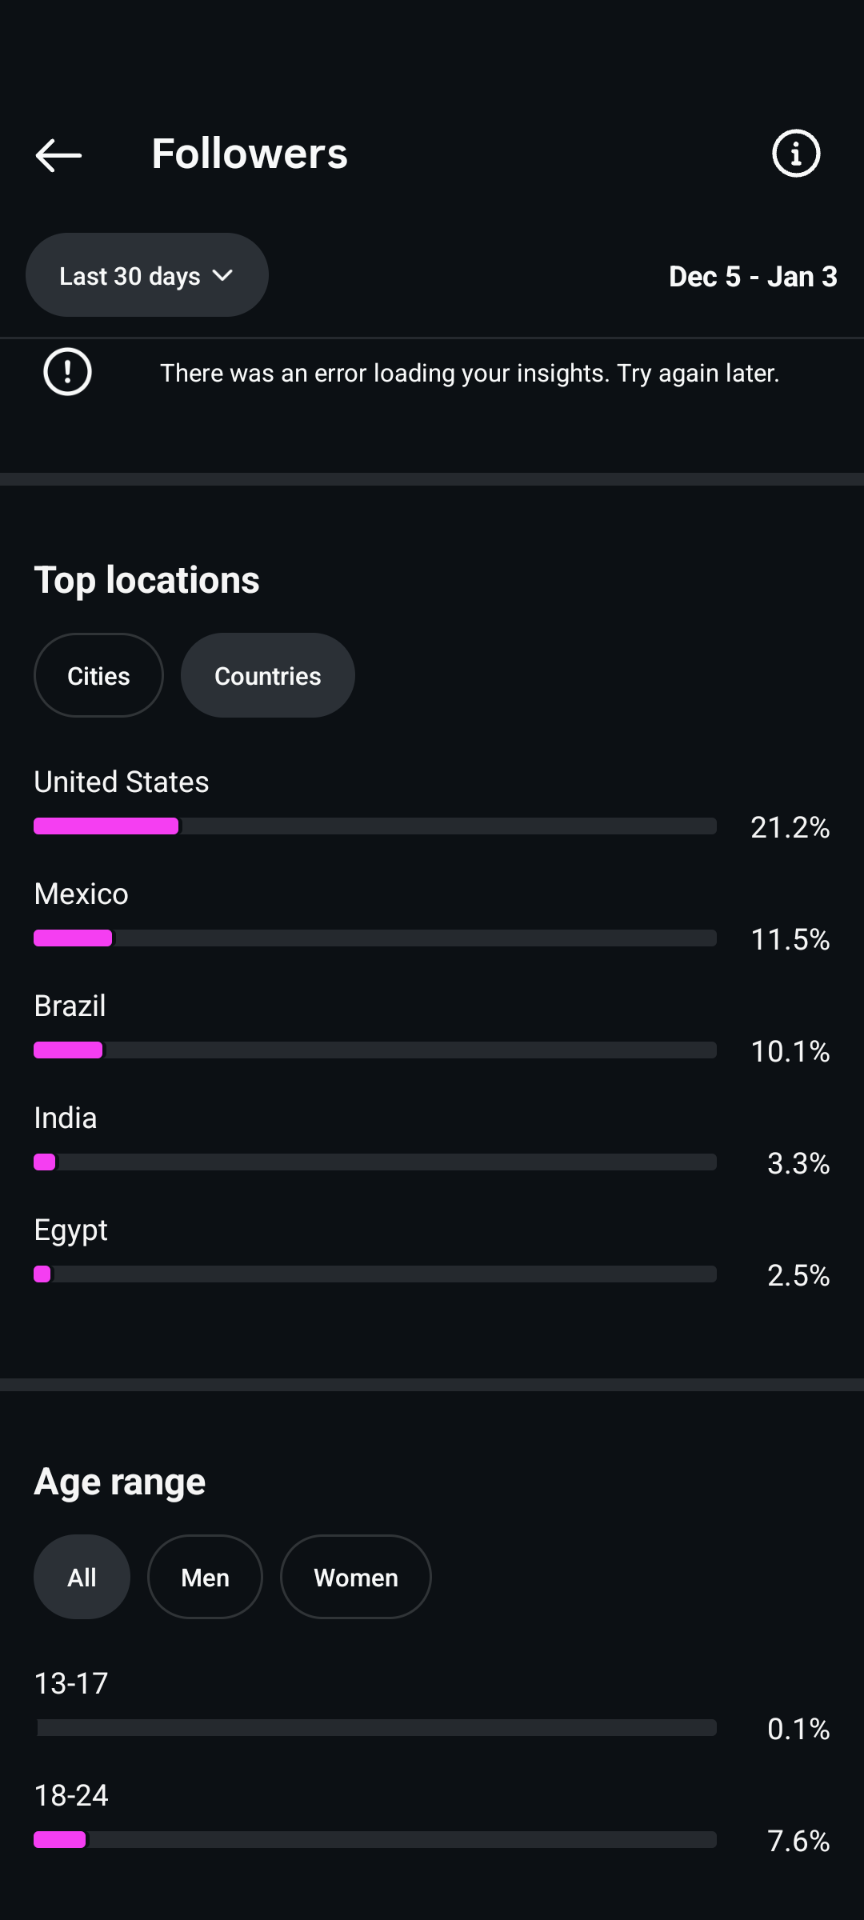Tap the United States percentage bar
864x1920 pixels.
375,826
